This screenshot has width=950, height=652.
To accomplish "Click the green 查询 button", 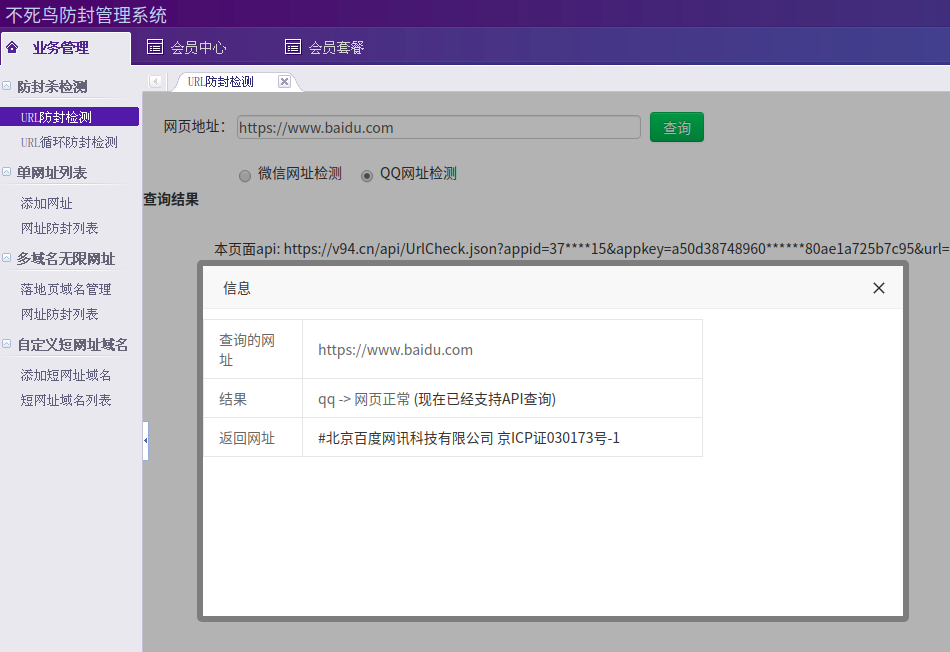I will (677, 127).
